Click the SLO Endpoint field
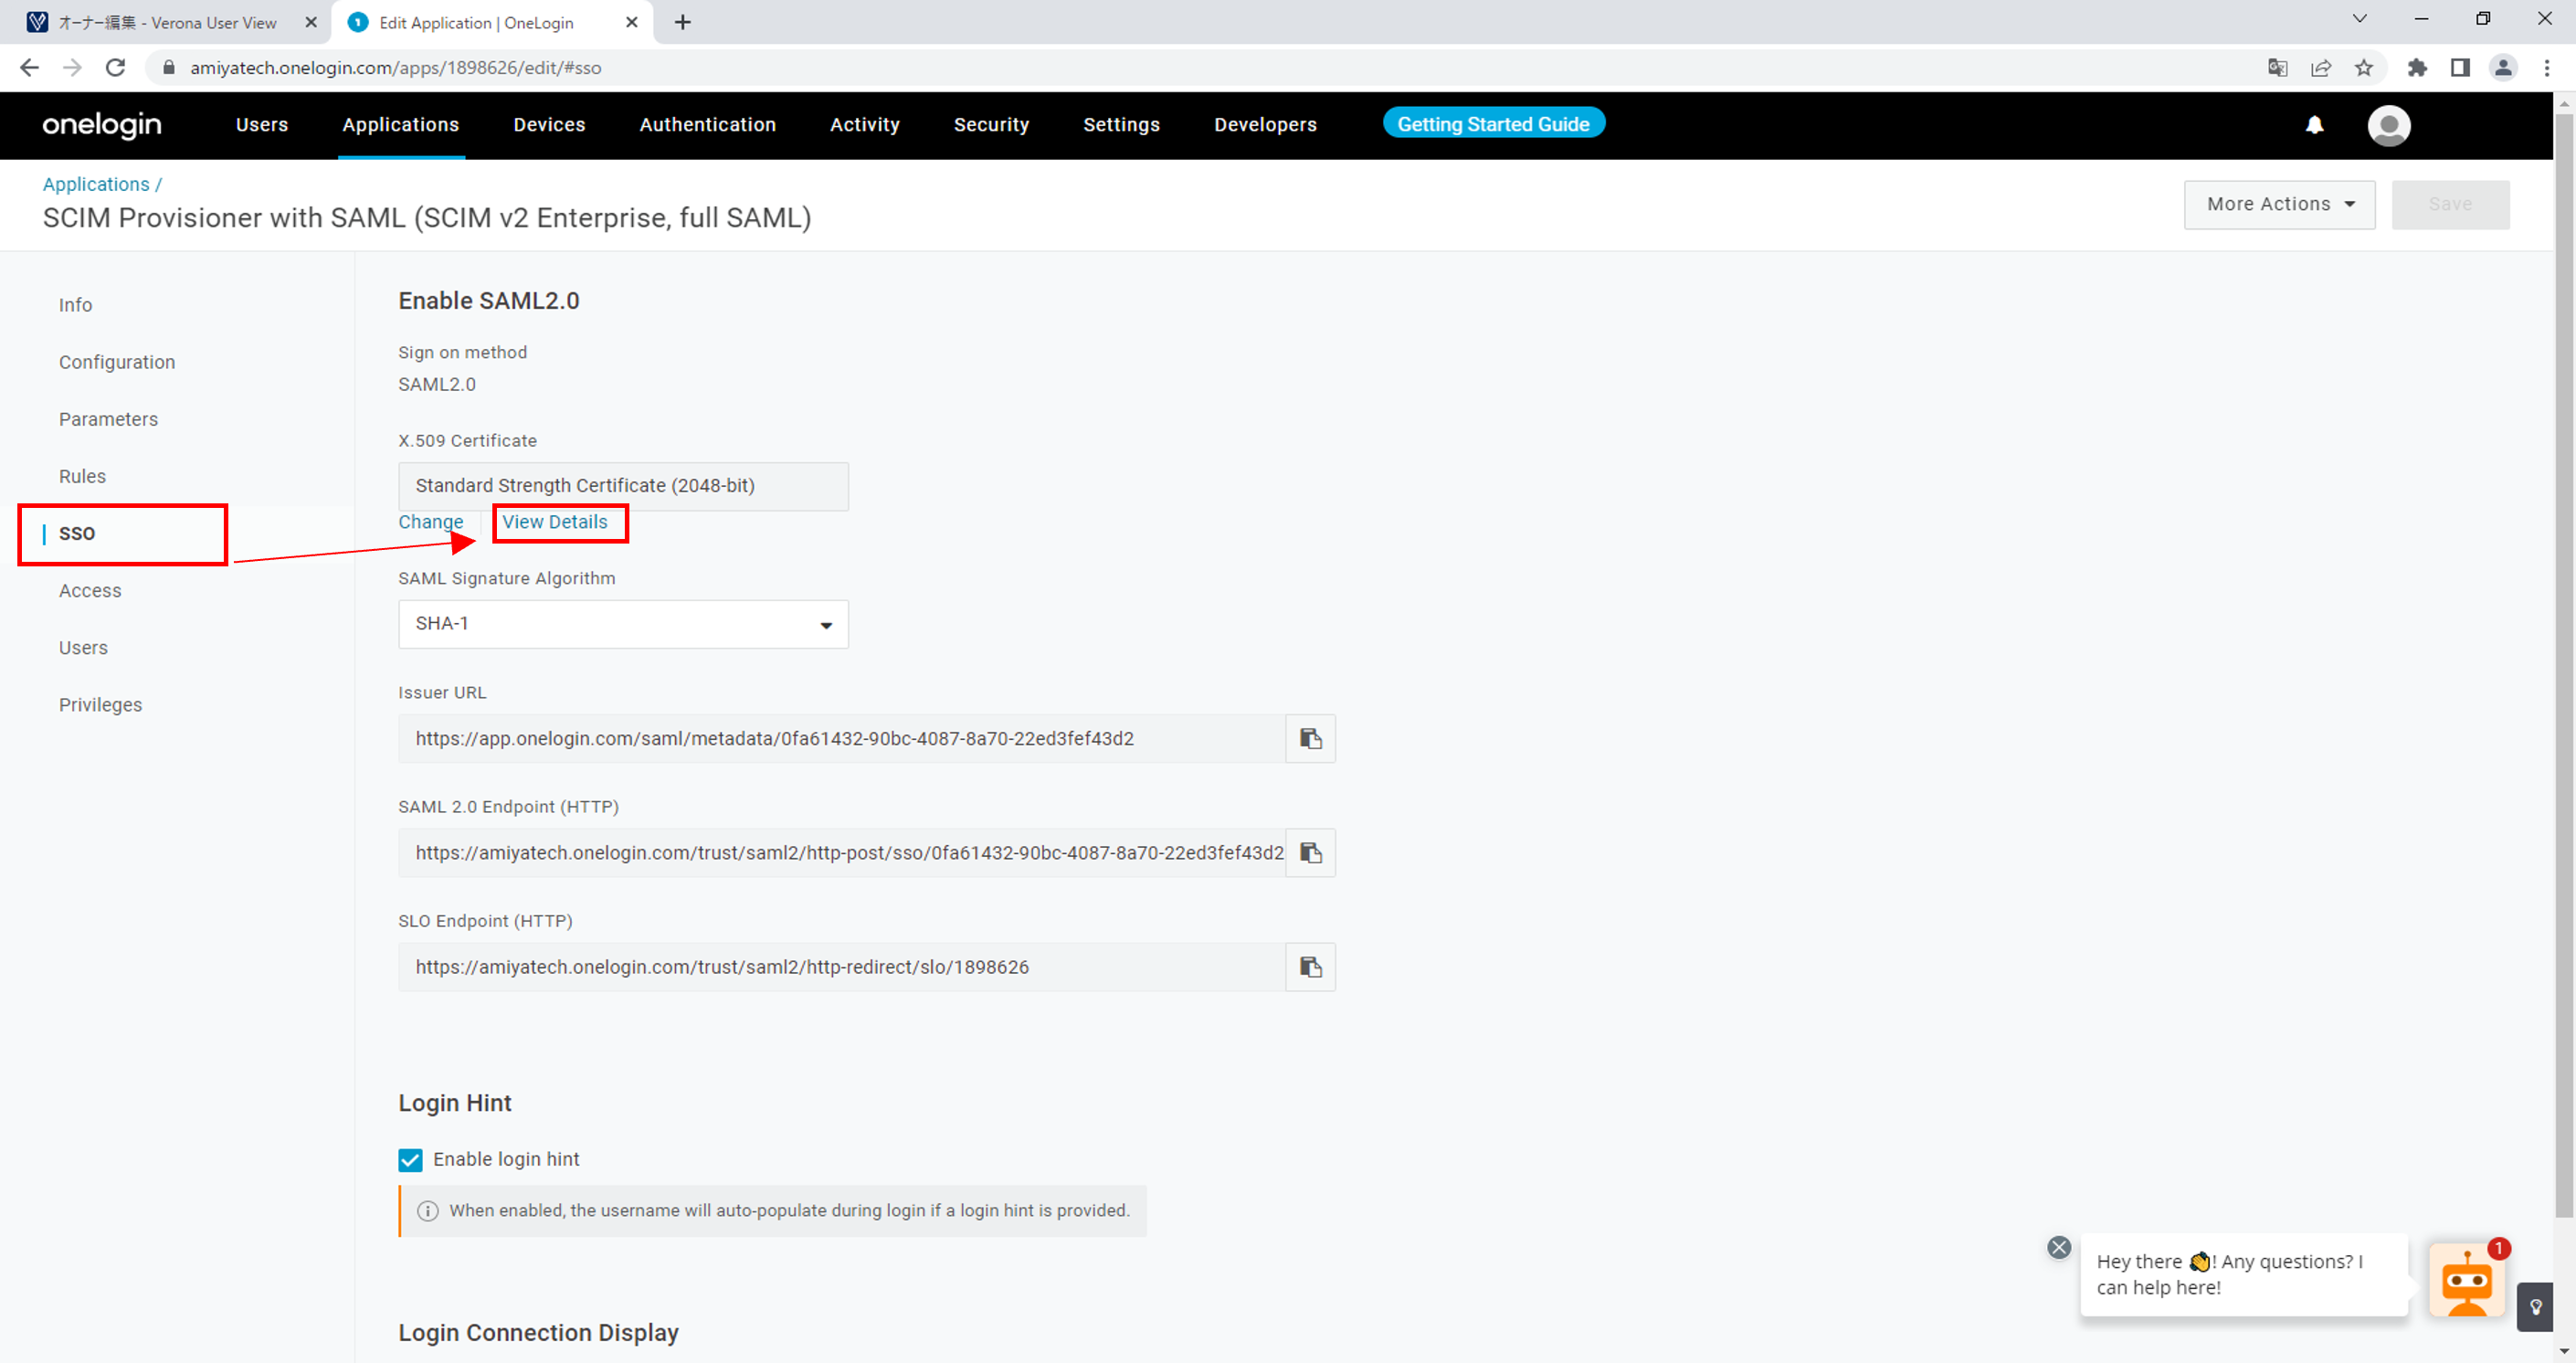The height and width of the screenshot is (1363, 2576). (x=841, y=967)
